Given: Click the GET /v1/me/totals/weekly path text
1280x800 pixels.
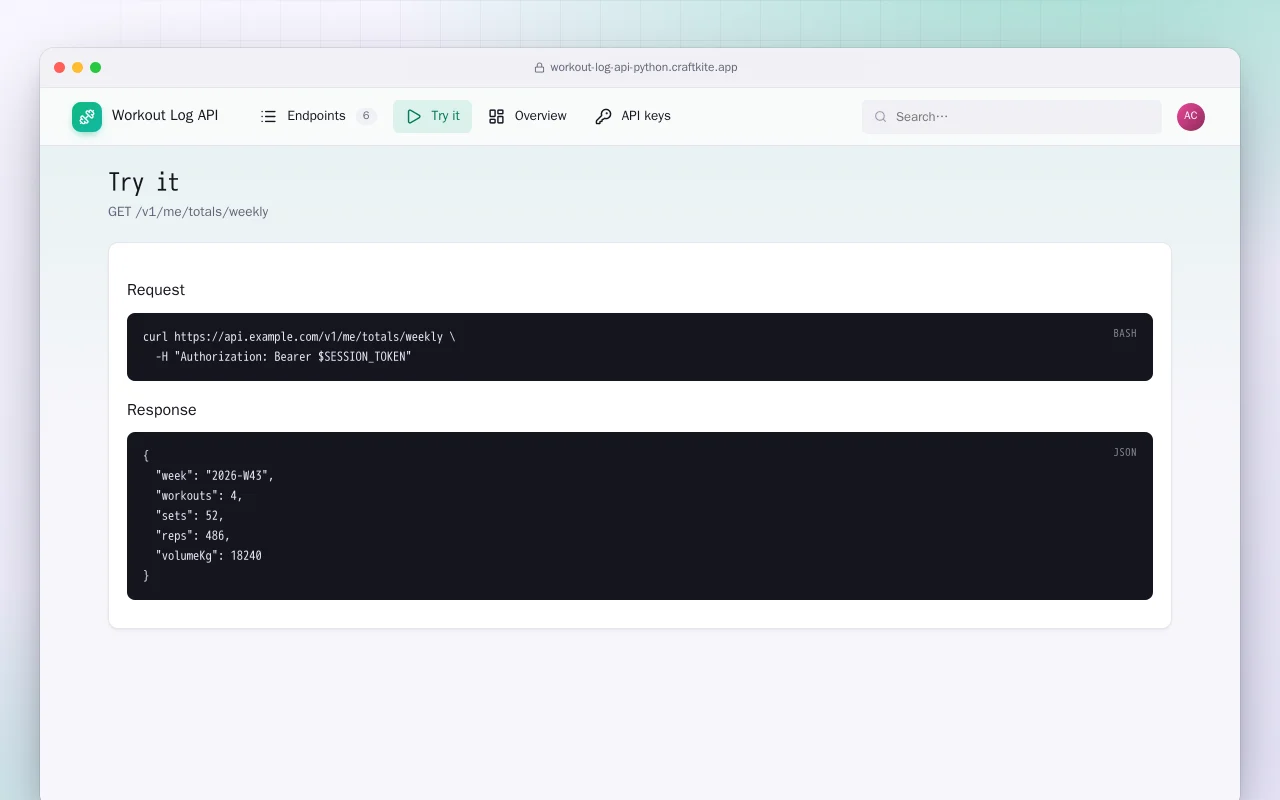Looking at the screenshot, I should tap(188, 212).
